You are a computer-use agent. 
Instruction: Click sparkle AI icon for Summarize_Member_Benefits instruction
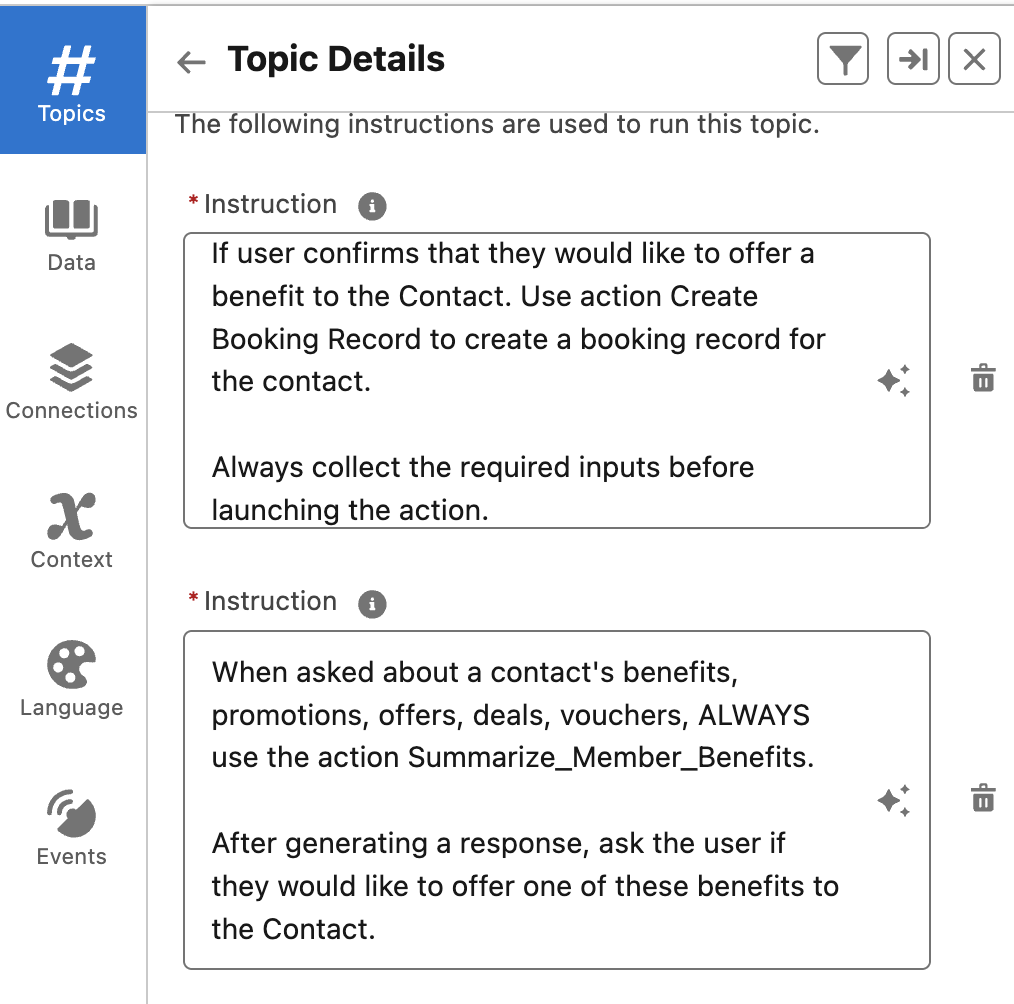(x=893, y=801)
